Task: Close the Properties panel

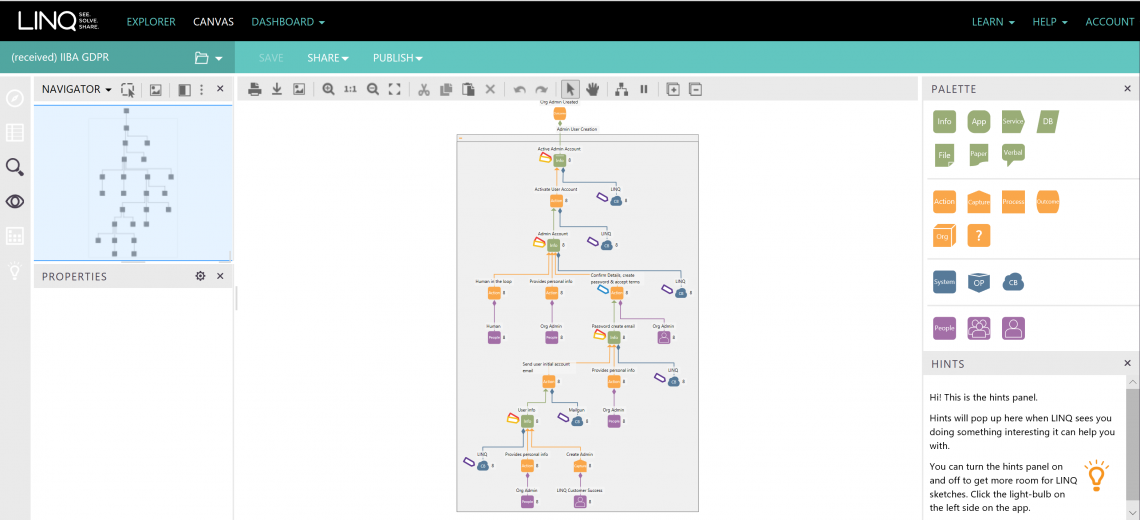Action: (x=220, y=276)
